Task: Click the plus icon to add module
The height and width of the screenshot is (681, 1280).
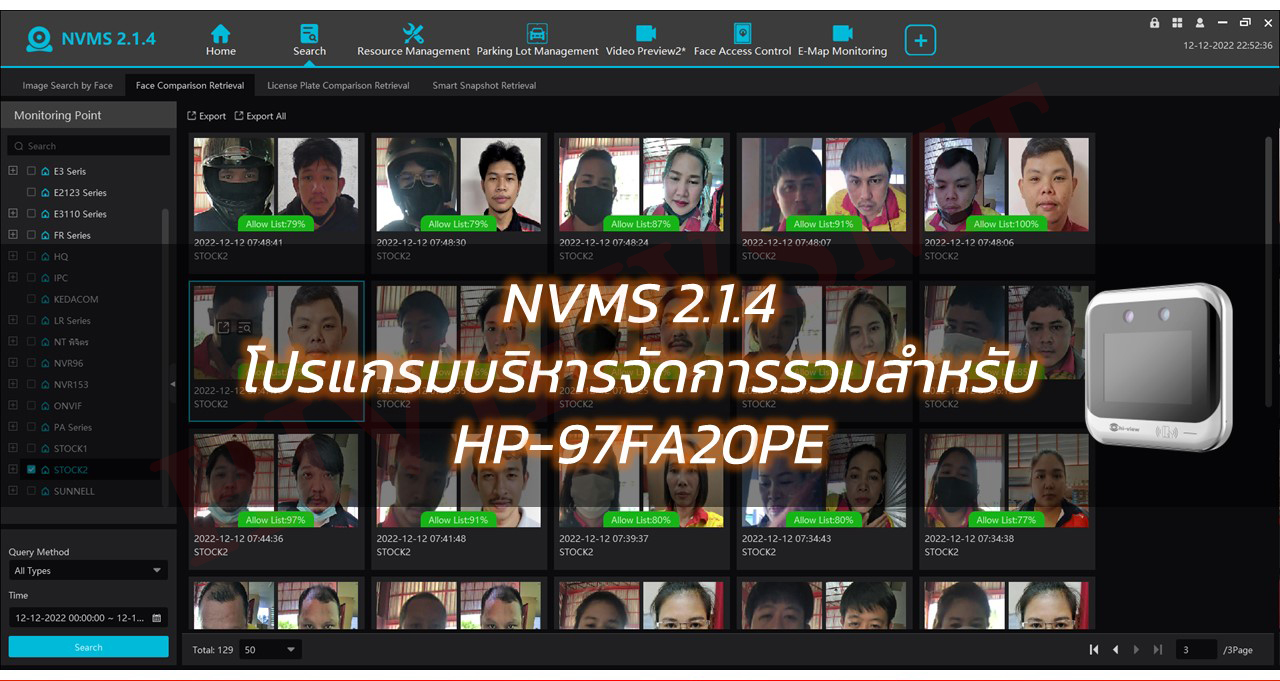Action: tap(920, 40)
